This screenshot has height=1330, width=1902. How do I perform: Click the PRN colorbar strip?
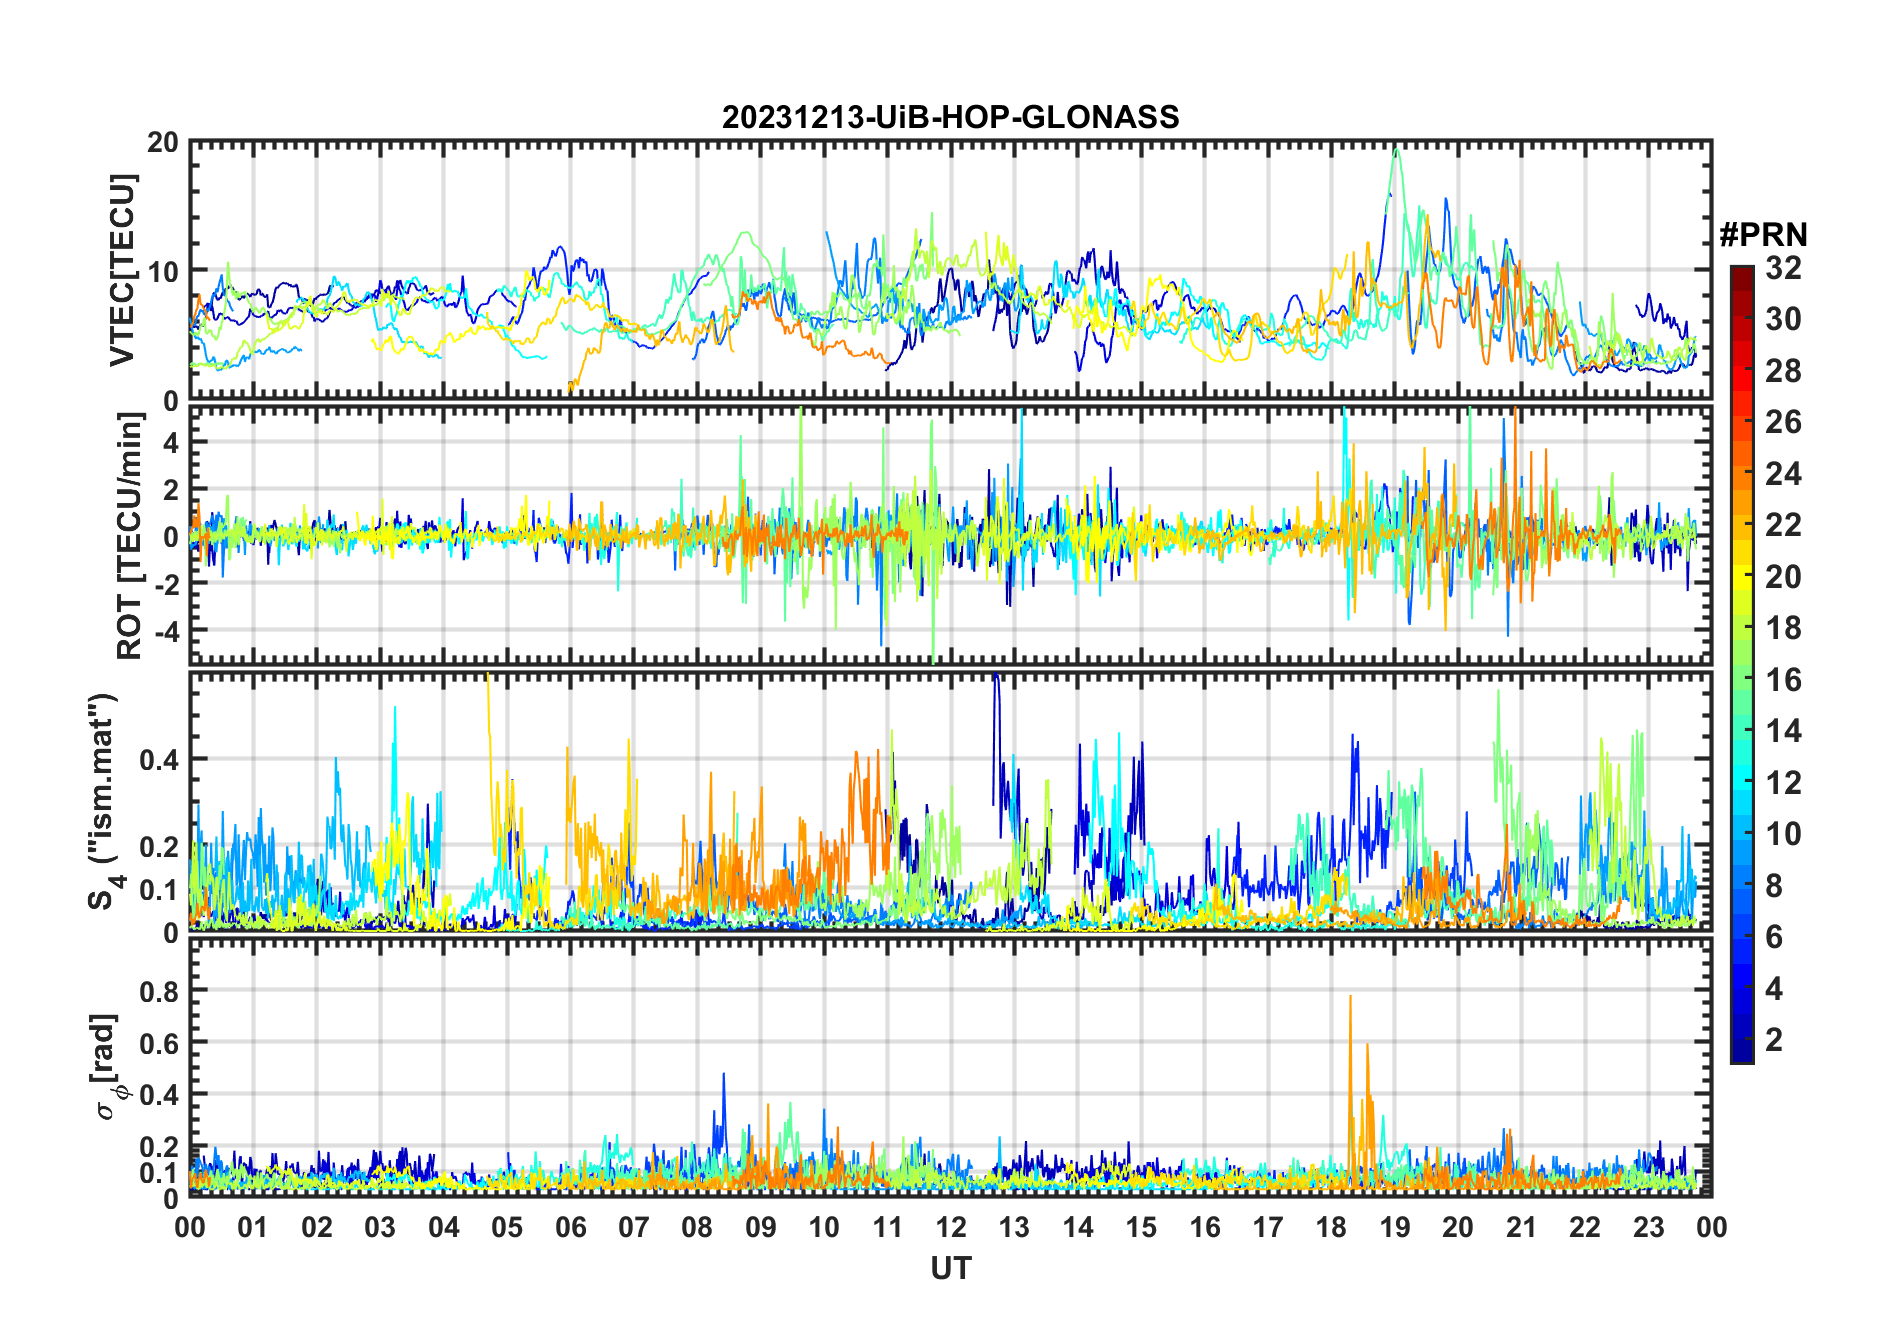[x=1742, y=664]
